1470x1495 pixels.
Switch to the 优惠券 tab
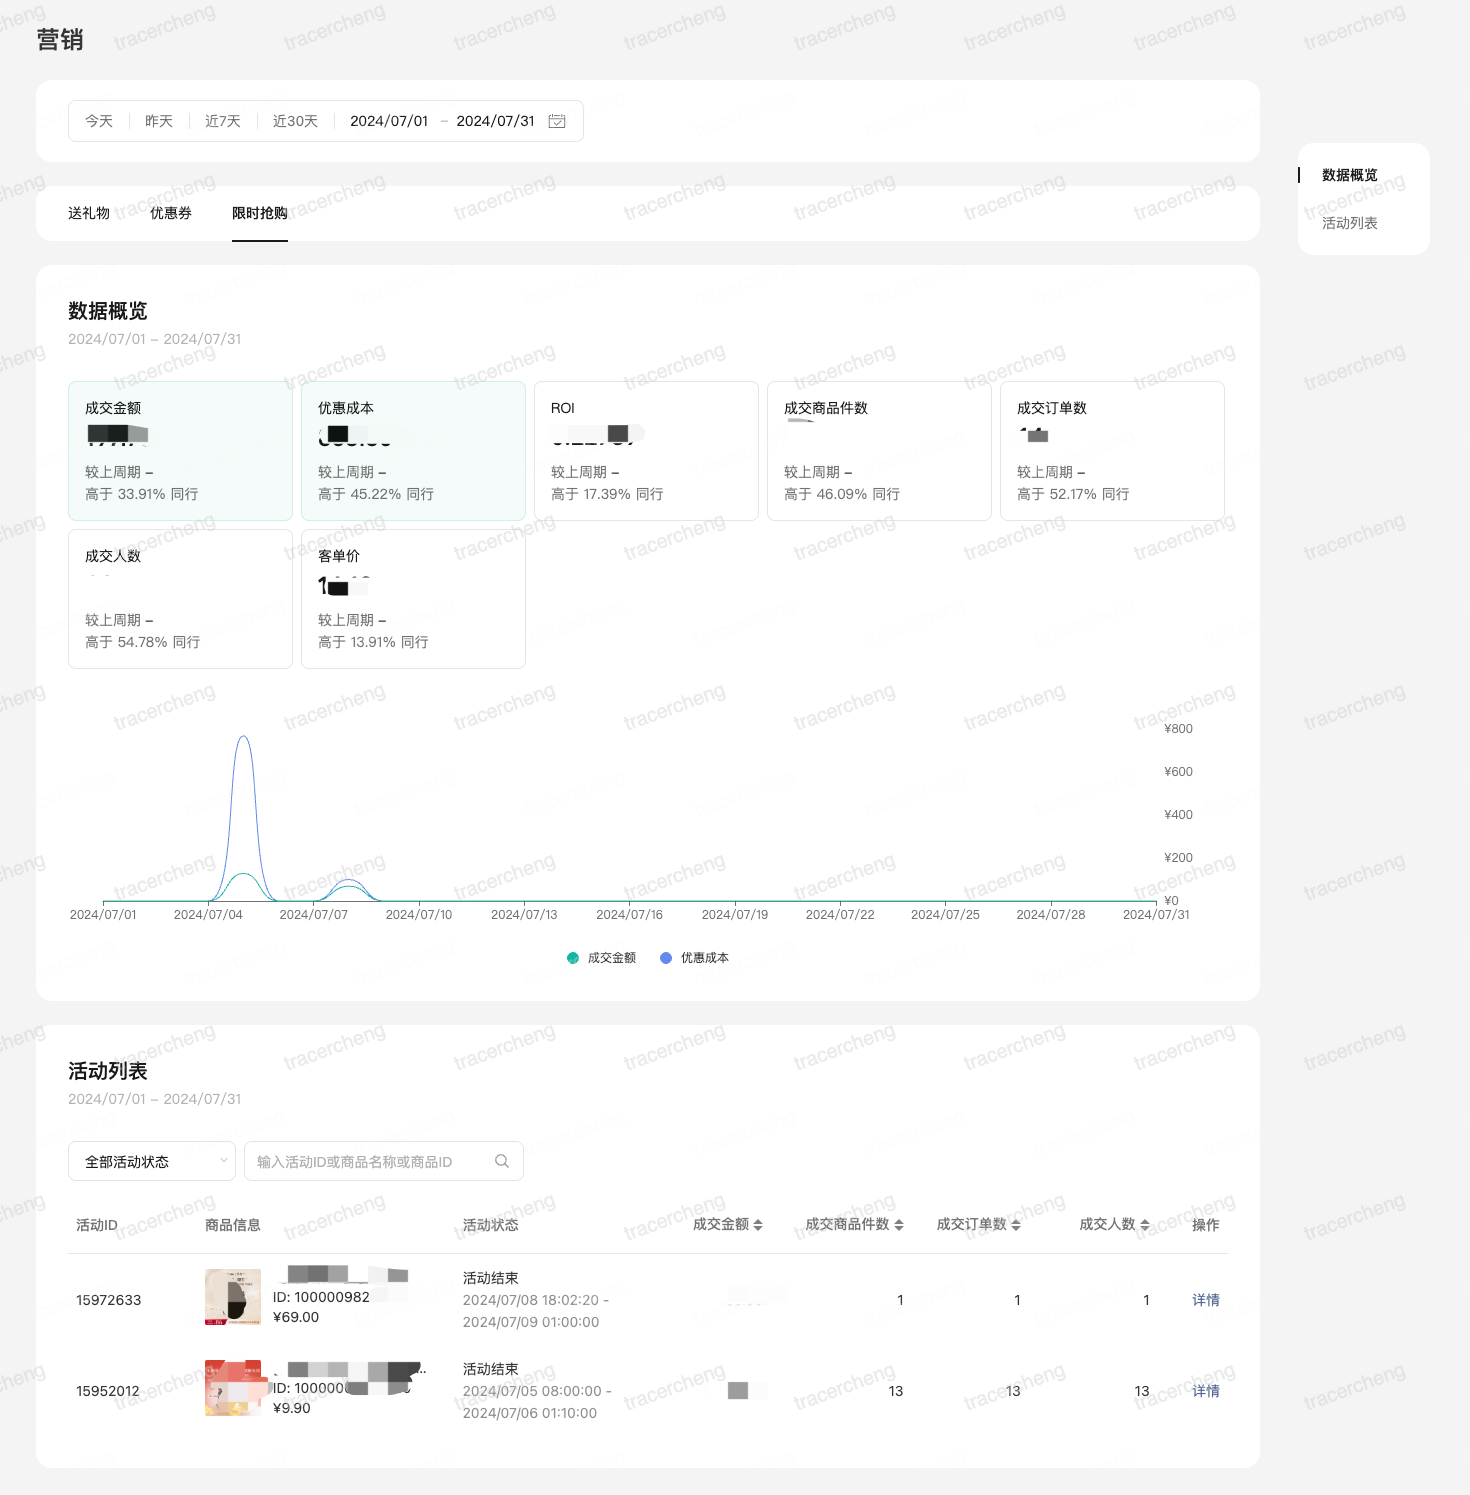click(171, 213)
